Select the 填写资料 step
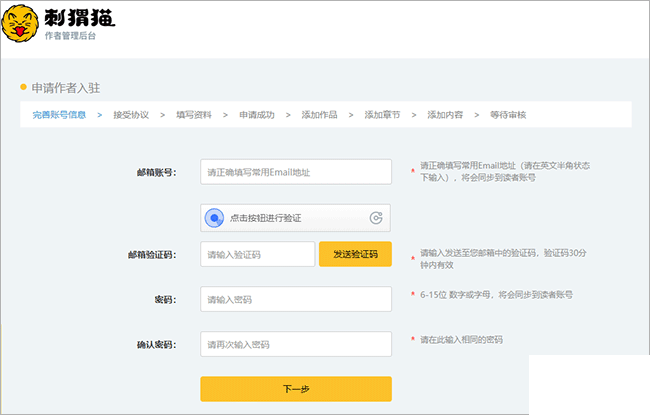 (194, 115)
